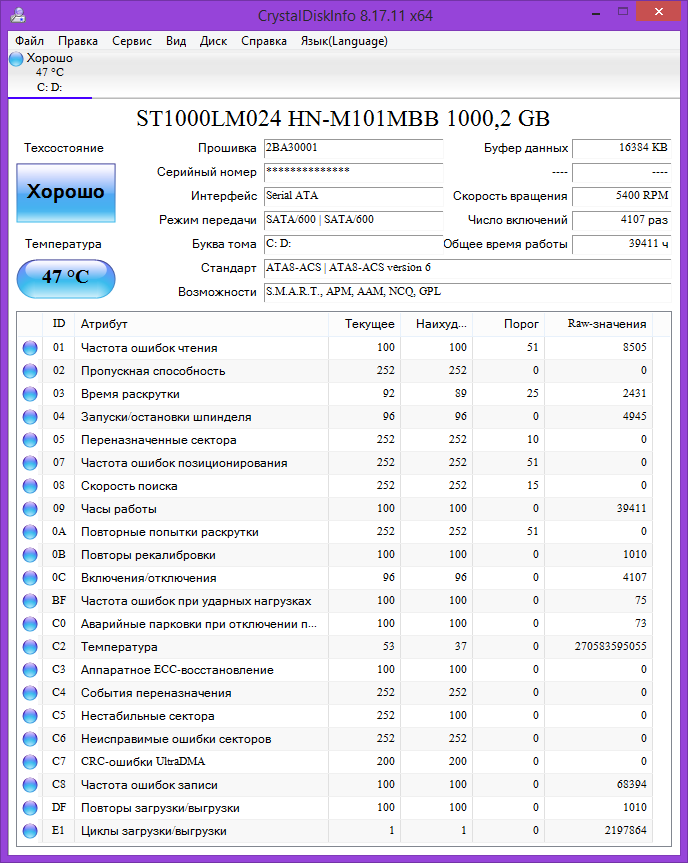Click the Наихуд... column header
Screen dimensions: 688x863
(436, 324)
